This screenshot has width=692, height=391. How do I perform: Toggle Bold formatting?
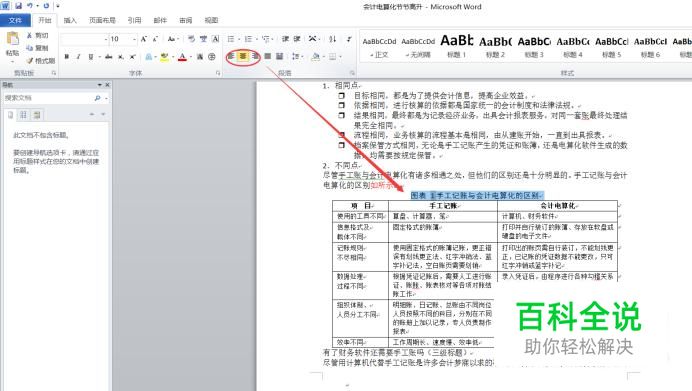coord(67,56)
